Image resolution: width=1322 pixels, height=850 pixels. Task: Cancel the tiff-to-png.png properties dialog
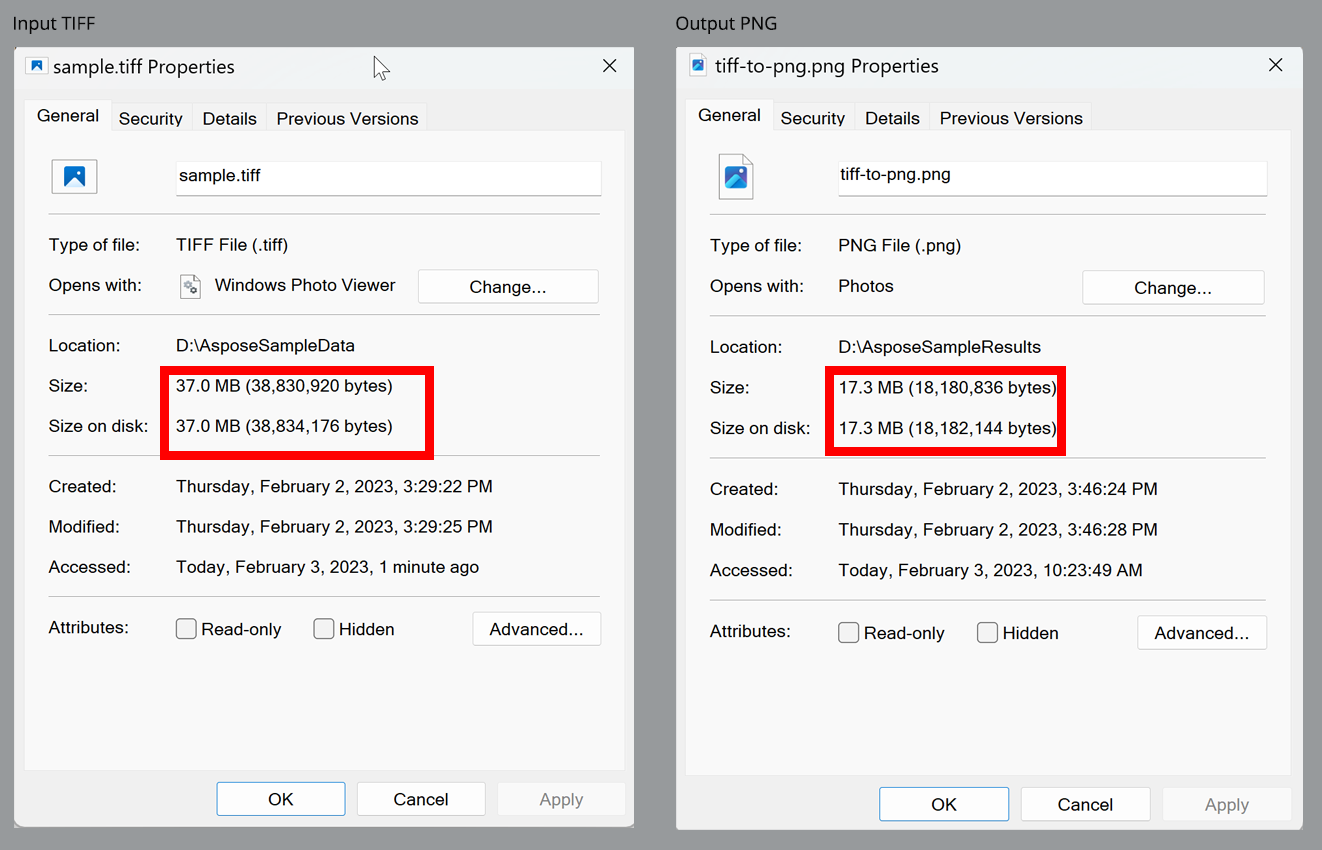[x=1085, y=803]
